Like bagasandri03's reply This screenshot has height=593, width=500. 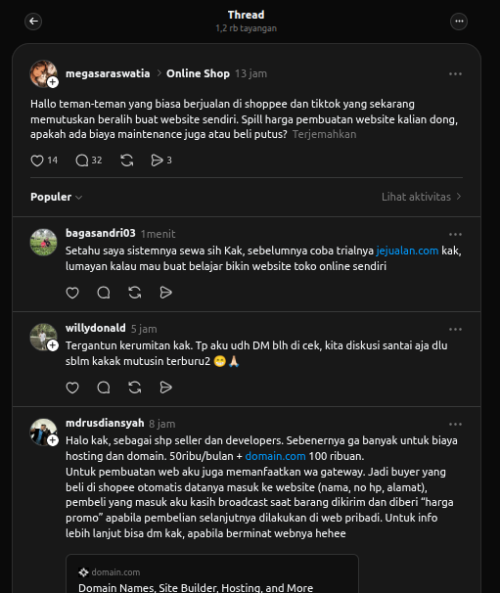[72, 293]
